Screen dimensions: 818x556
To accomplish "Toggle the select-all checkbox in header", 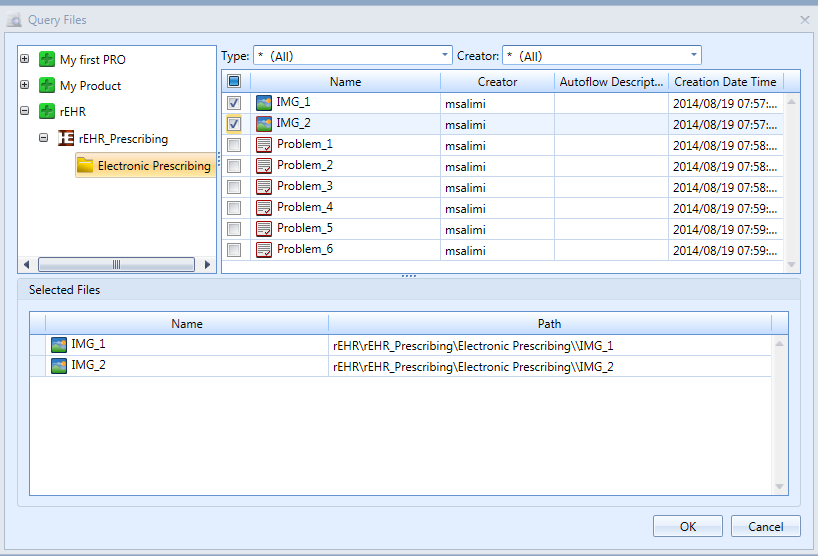I will [234, 82].
